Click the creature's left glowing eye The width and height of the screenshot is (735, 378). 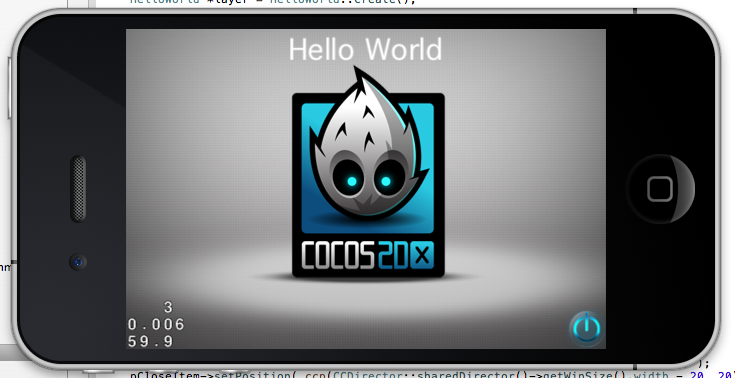click(352, 181)
